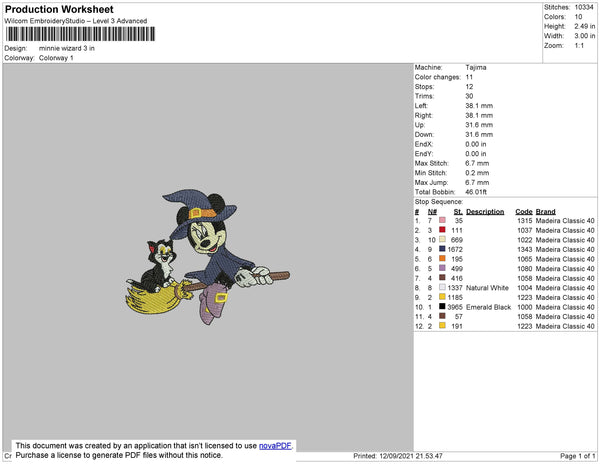
Task: Select the 'Natural White' description text
Action: pyautogui.click(x=488, y=288)
